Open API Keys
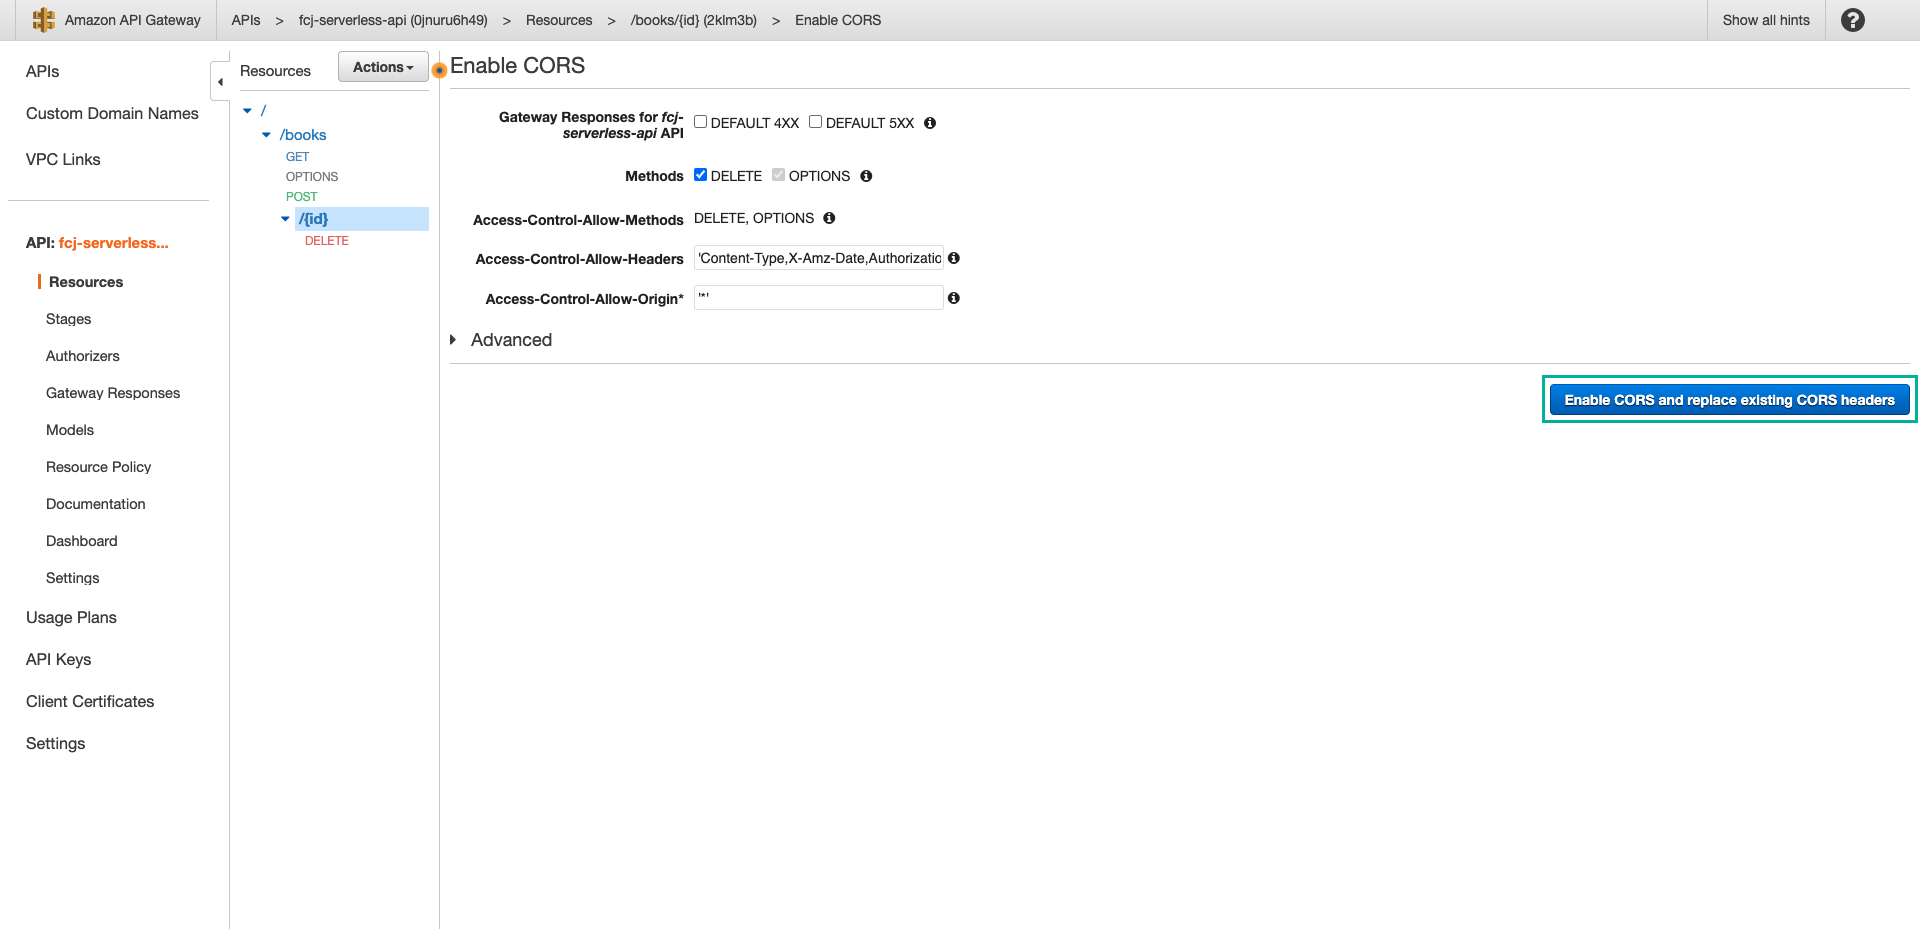1920x929 pixels. (58, 659)
